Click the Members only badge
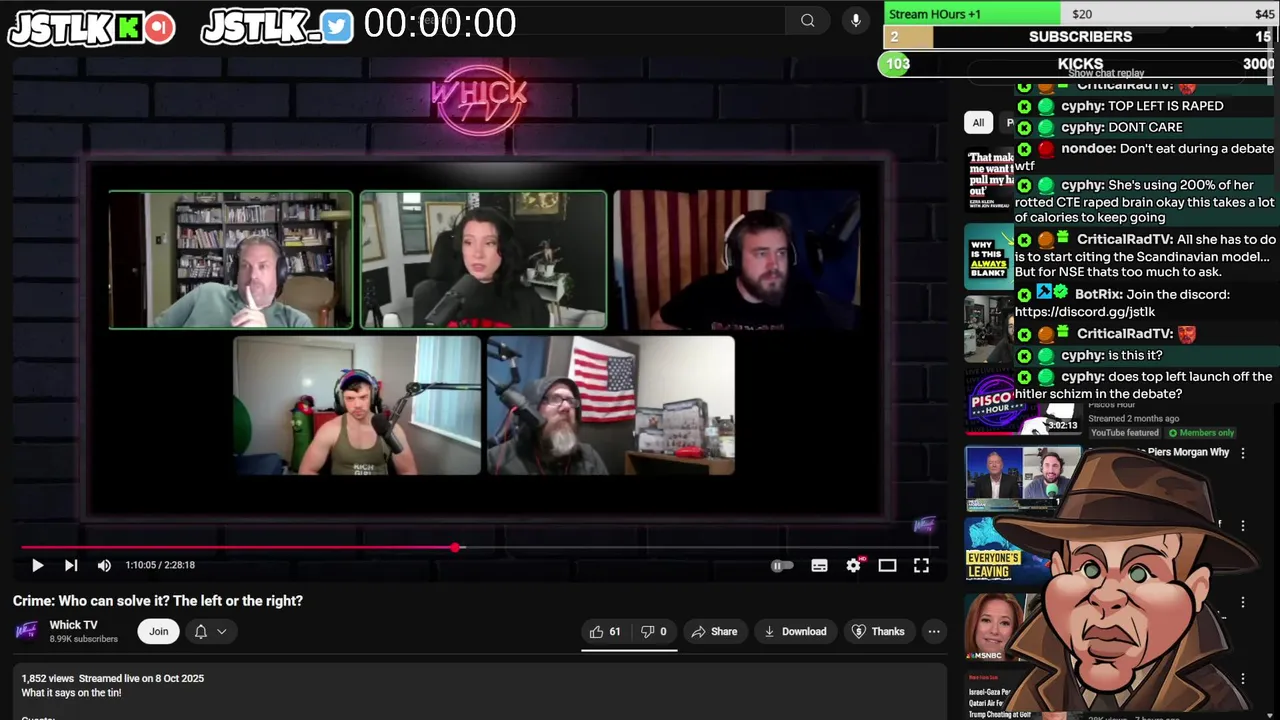The width and height of the screenshot is (1280, 720). (x=1200, y=433)
